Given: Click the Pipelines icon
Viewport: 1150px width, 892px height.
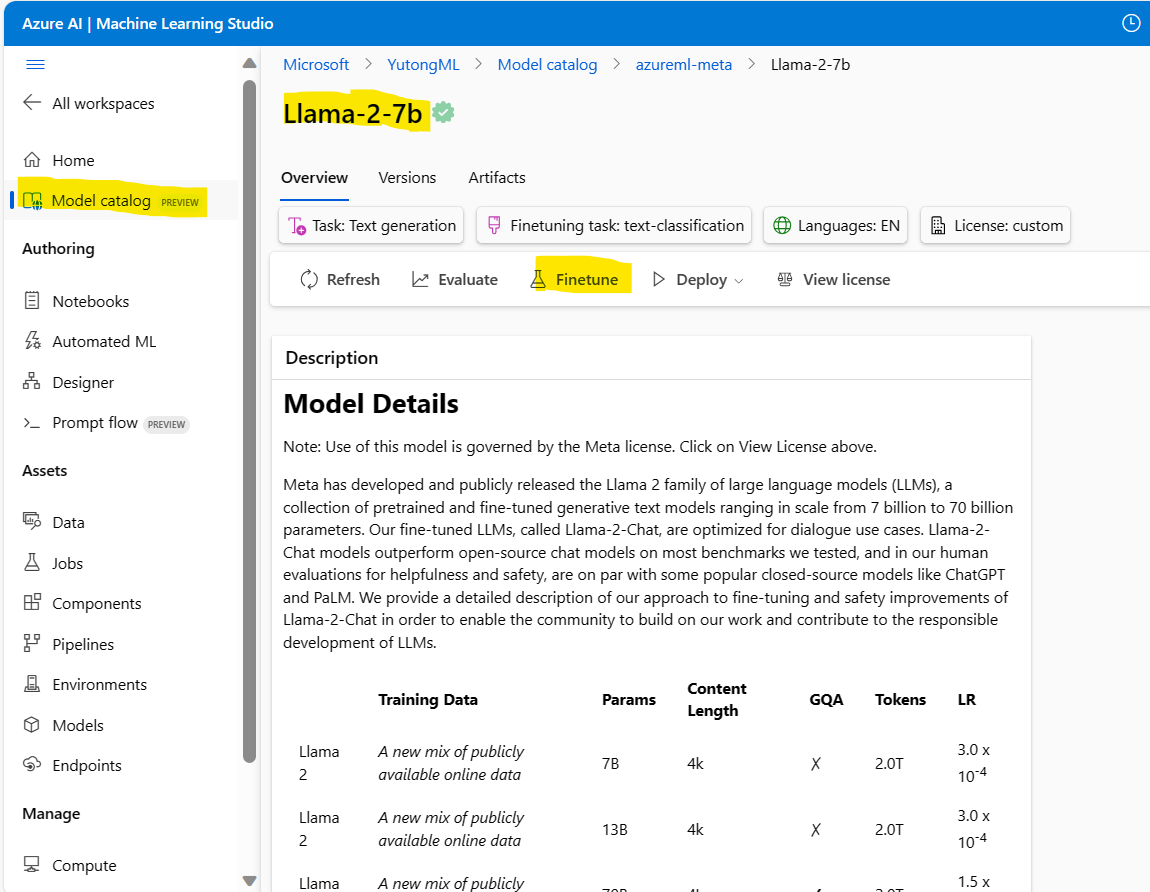Looking at the screenshot, I should [32, 643].
